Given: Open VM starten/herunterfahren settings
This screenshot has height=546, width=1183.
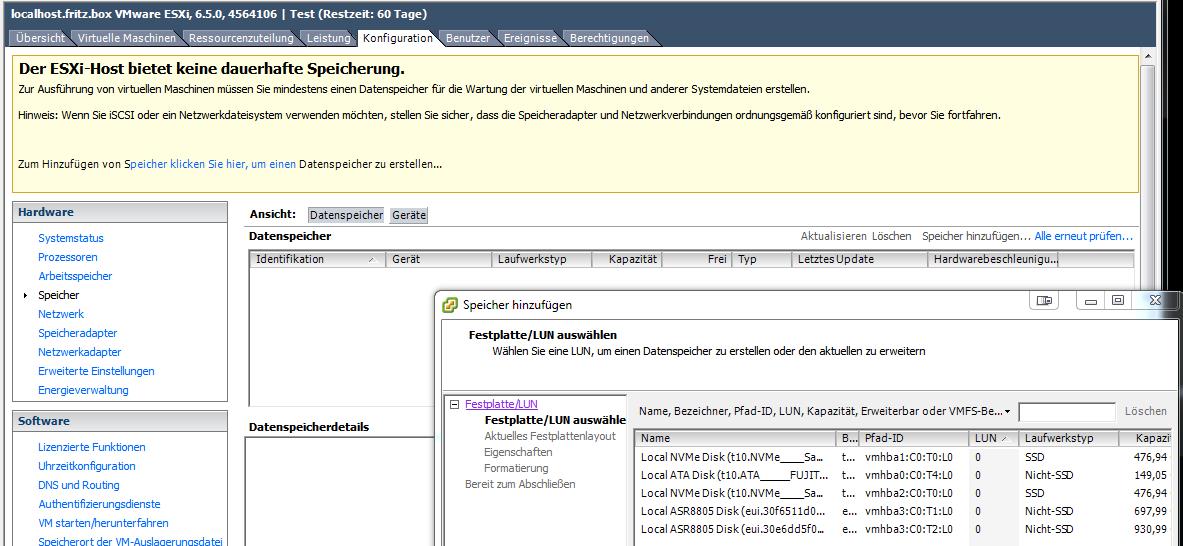Looking at the screenshot, I should (103, 523).
